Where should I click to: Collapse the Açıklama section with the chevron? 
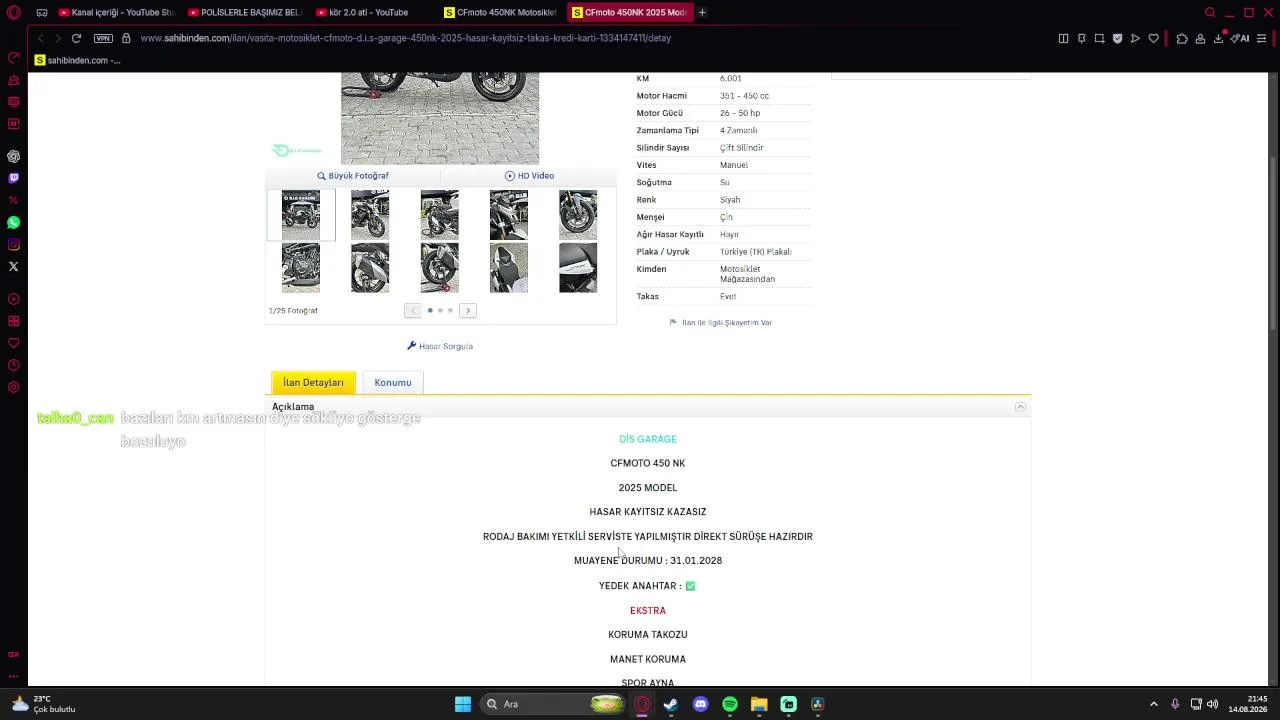[1020, 407]
